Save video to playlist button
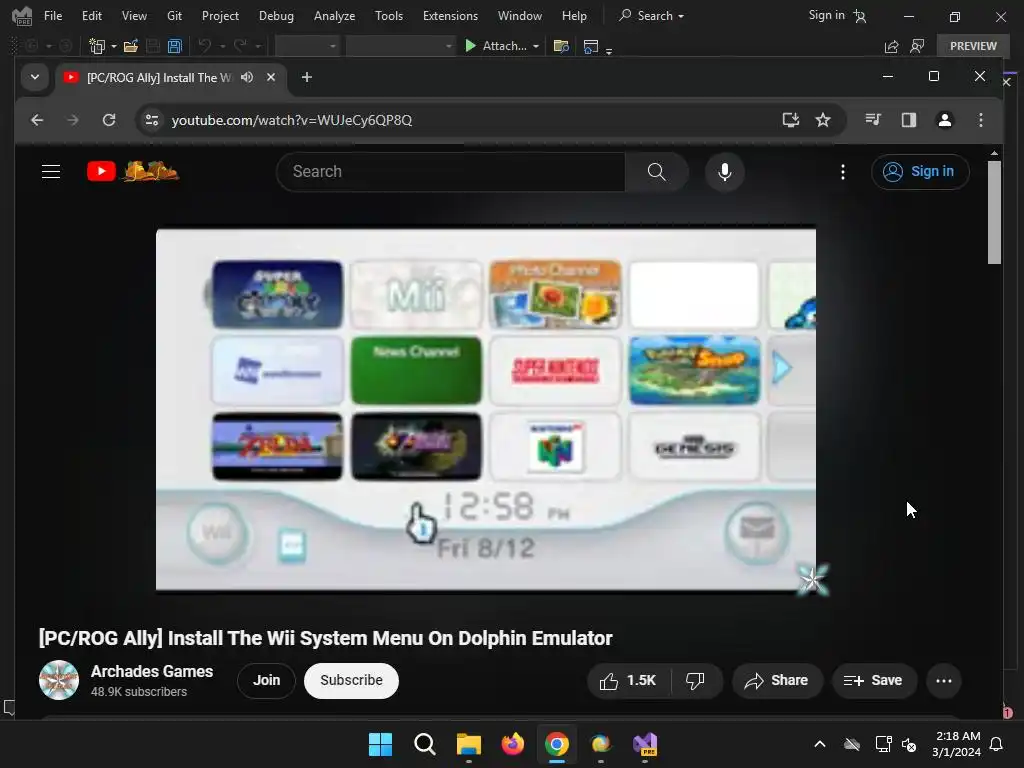This screenshot has height=768, width=1024. point(873,680)
